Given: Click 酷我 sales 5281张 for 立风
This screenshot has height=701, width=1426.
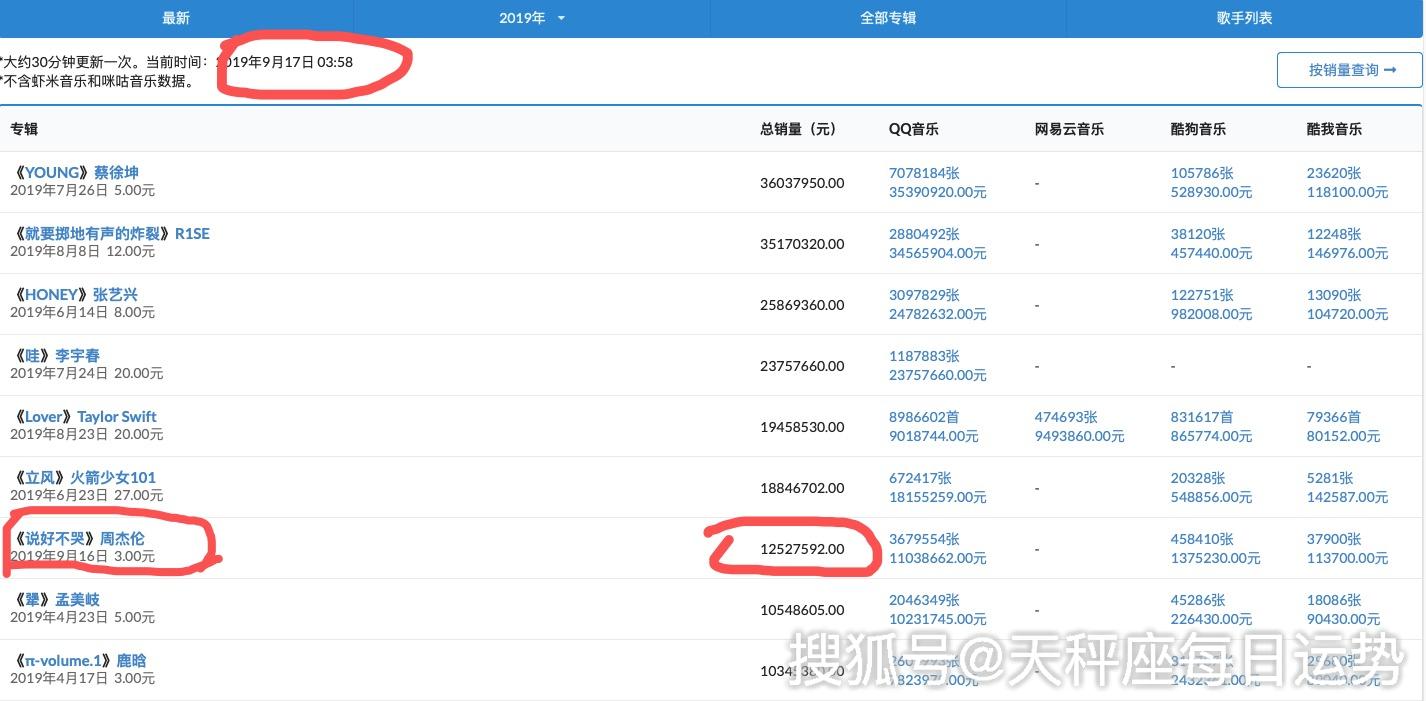Looking at the screenshot, I should coord(1330,478).
